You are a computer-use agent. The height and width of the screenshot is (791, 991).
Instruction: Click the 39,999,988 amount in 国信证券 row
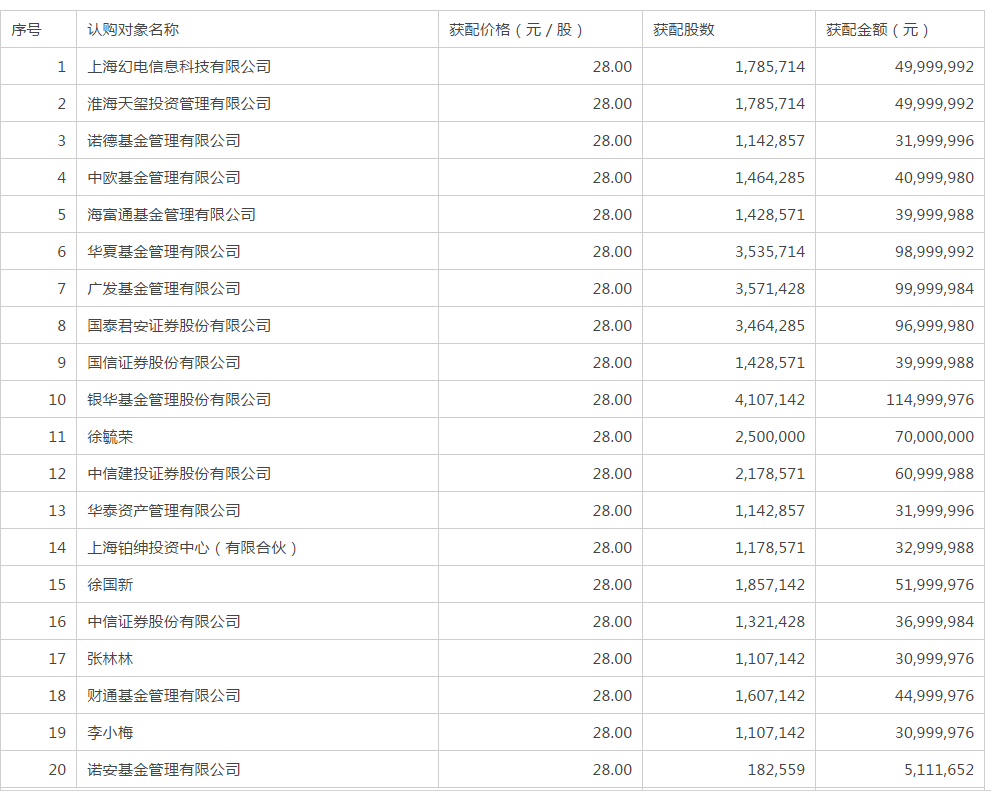click(x=934, y=363)
